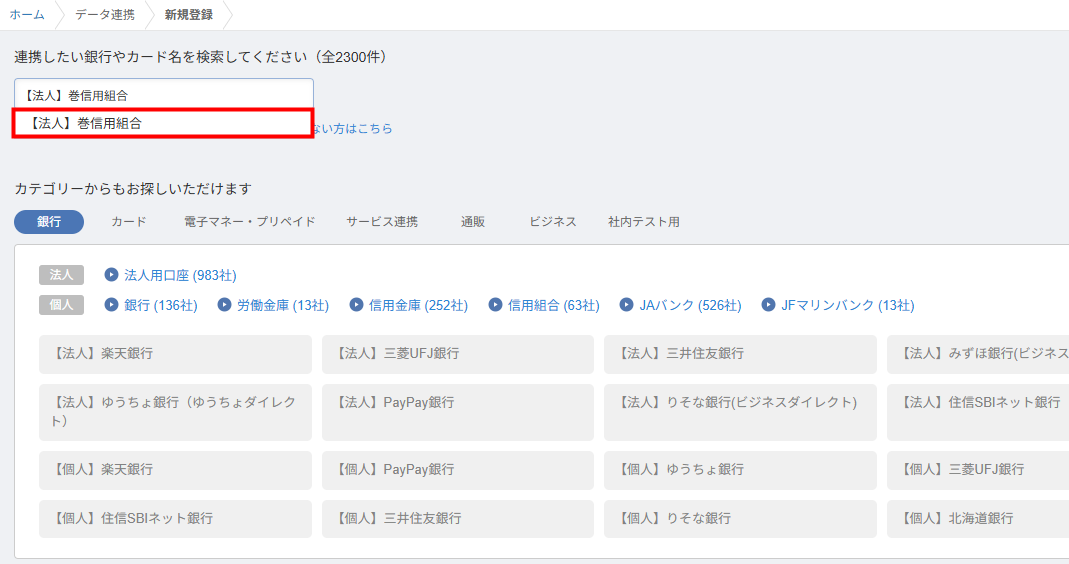Image resolution: width=1069 pixels, height=564 pixels.
Task: Click the bank name search input field
Action: (x=163, y=95)
